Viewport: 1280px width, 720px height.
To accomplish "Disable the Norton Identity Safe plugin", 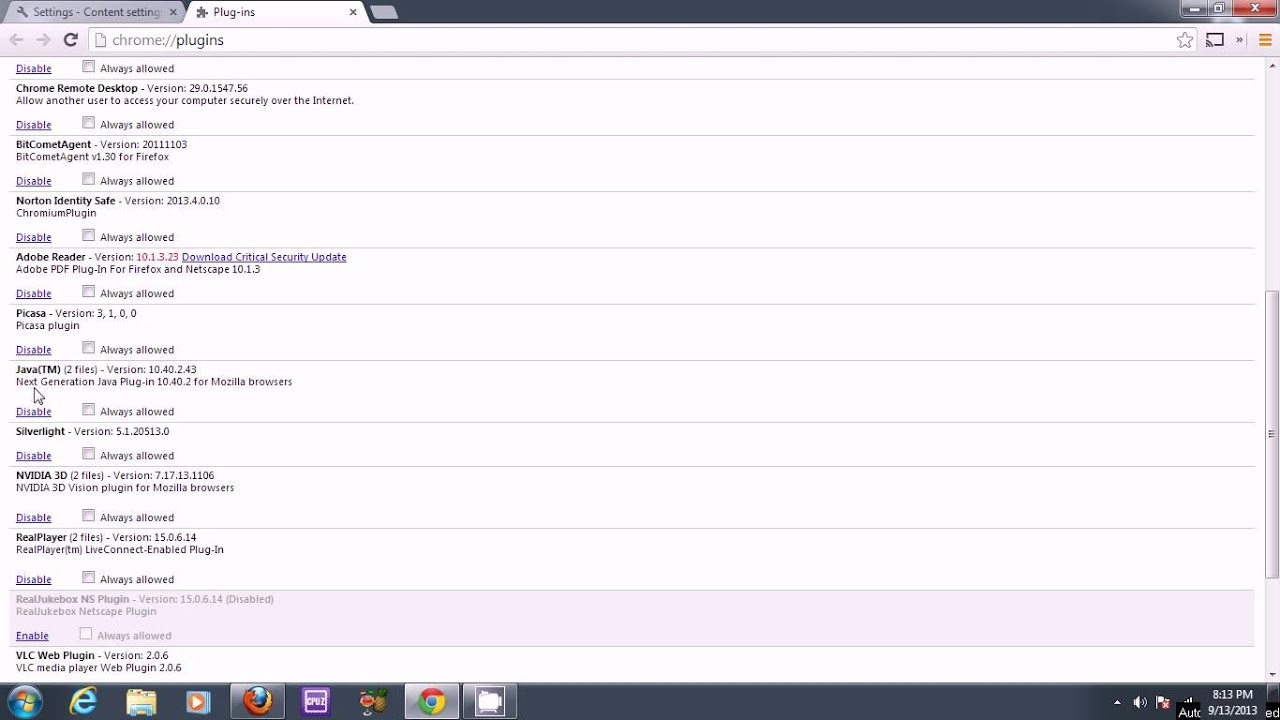I will pos(33,237).
